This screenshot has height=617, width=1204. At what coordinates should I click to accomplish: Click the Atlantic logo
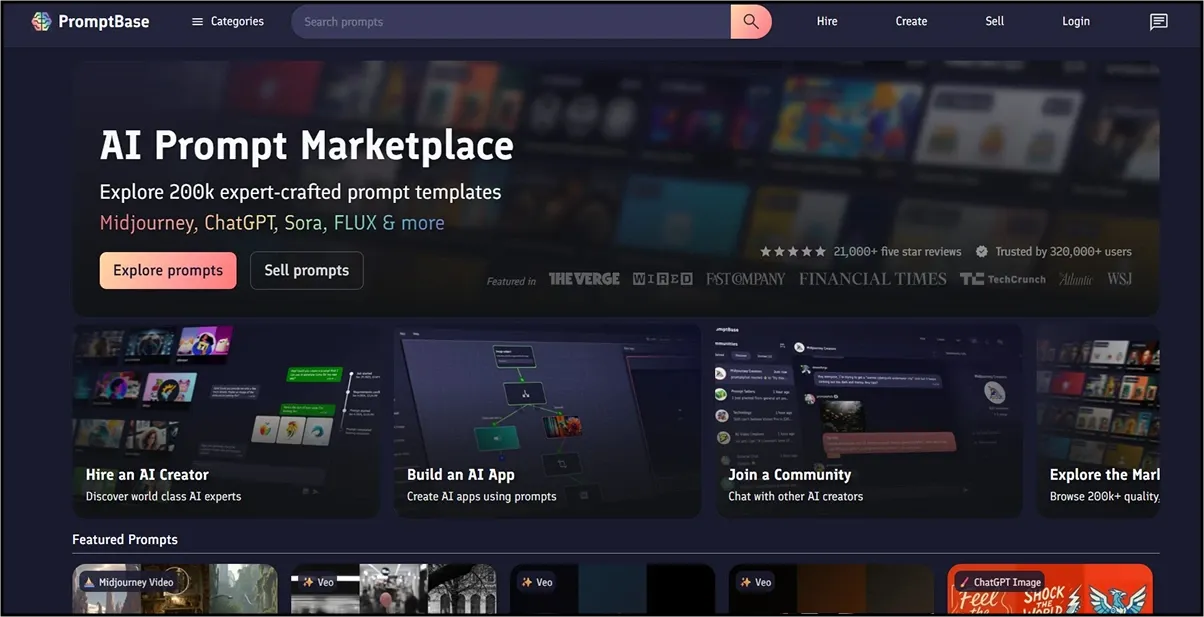[1076, 279]
